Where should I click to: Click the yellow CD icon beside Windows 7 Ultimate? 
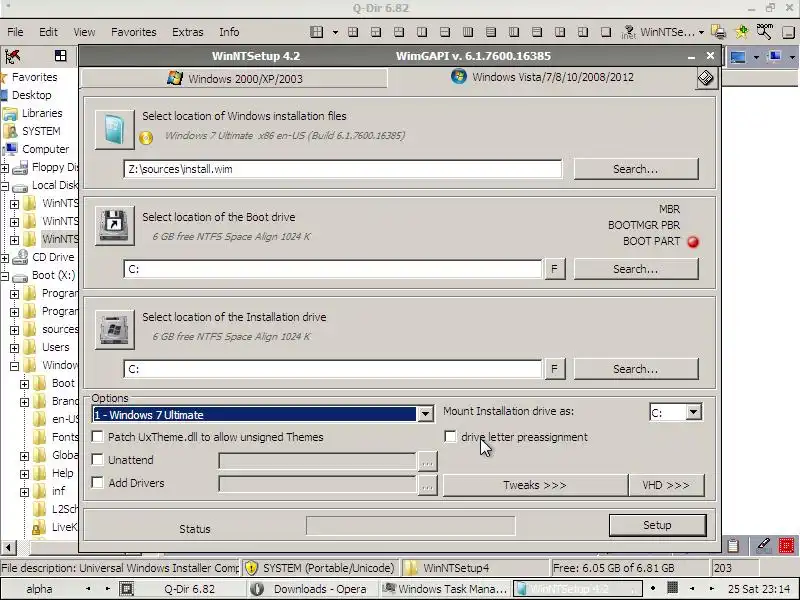pos(146,138)
